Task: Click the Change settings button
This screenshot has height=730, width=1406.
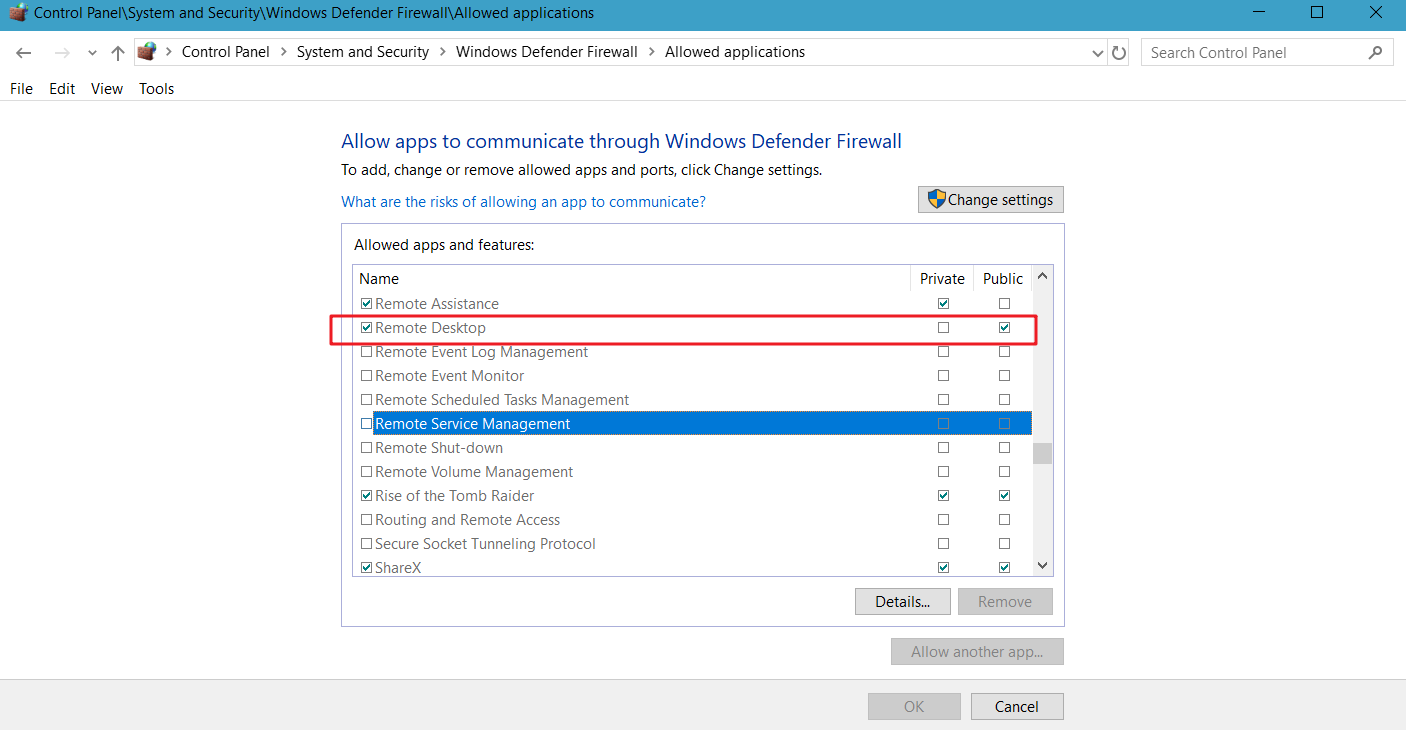Action: (x=991, y=200)
